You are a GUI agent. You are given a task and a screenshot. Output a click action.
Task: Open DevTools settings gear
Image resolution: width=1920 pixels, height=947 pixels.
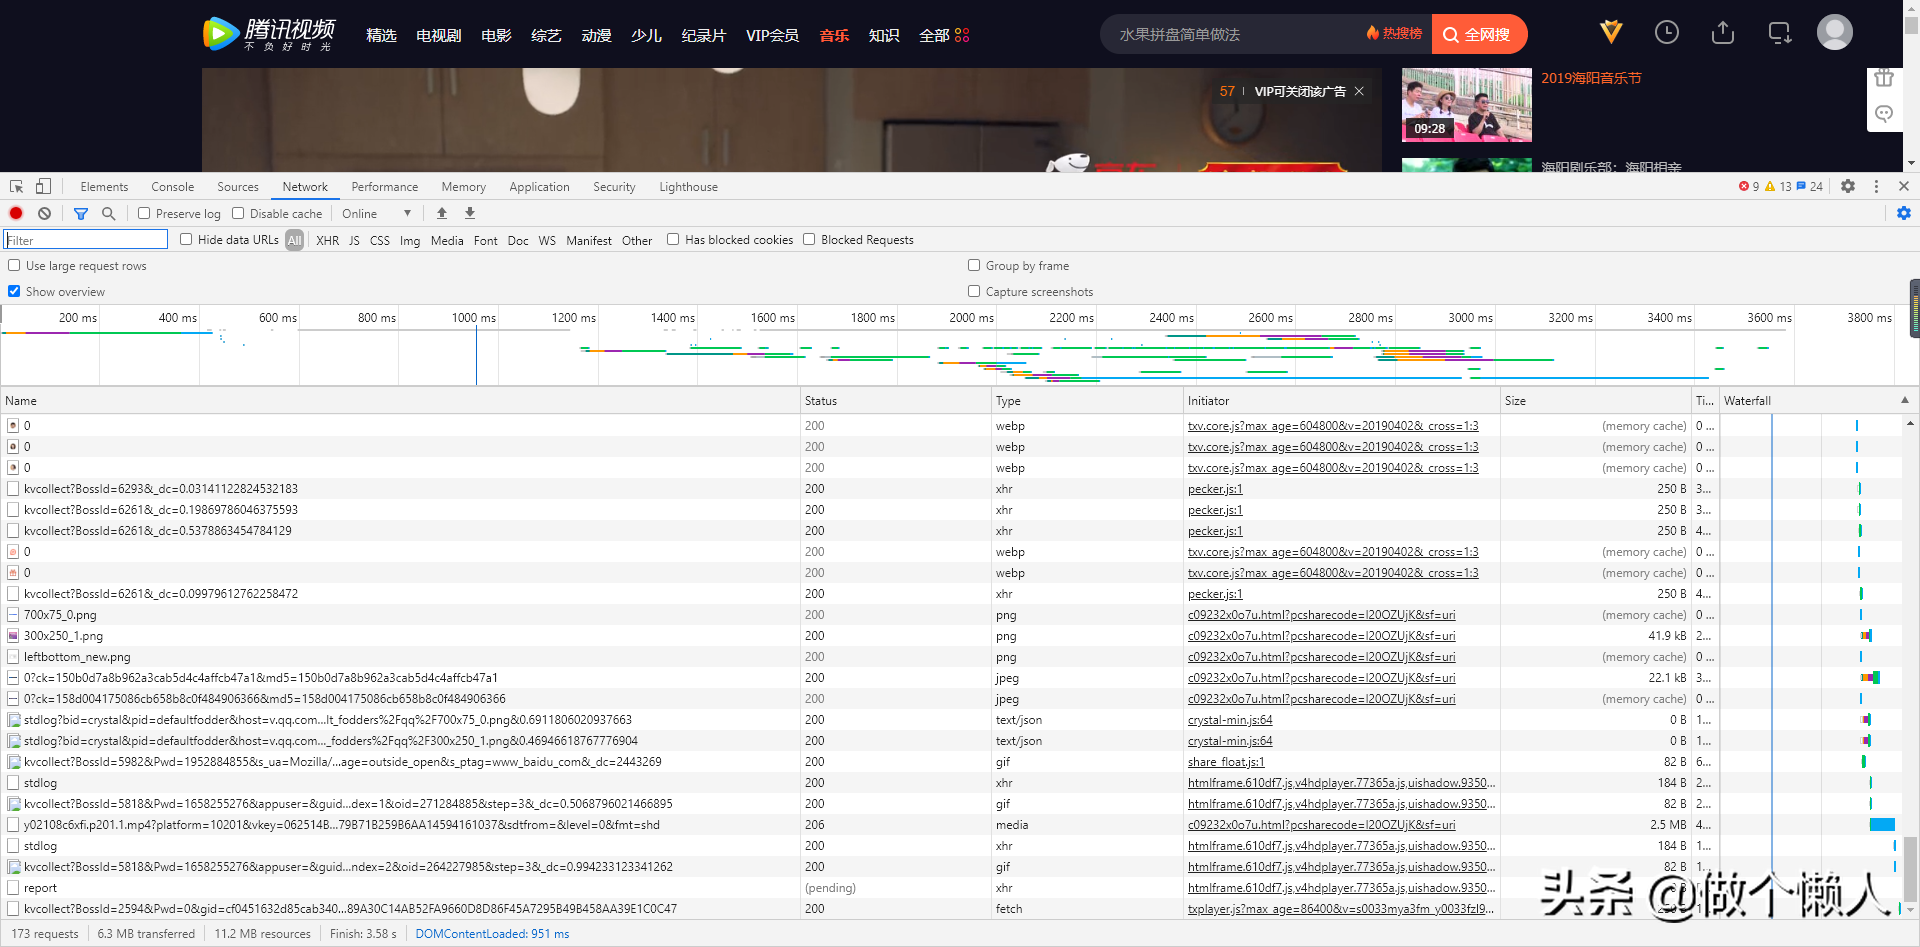(x=1848, y=187)
